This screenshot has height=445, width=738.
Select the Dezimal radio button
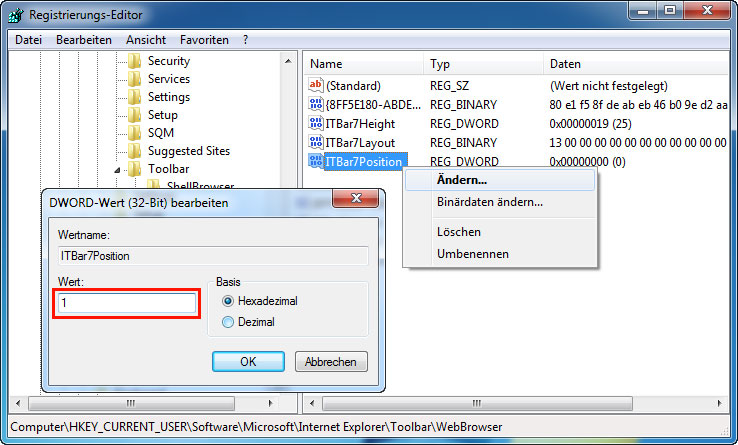click(x=228, y=322)
